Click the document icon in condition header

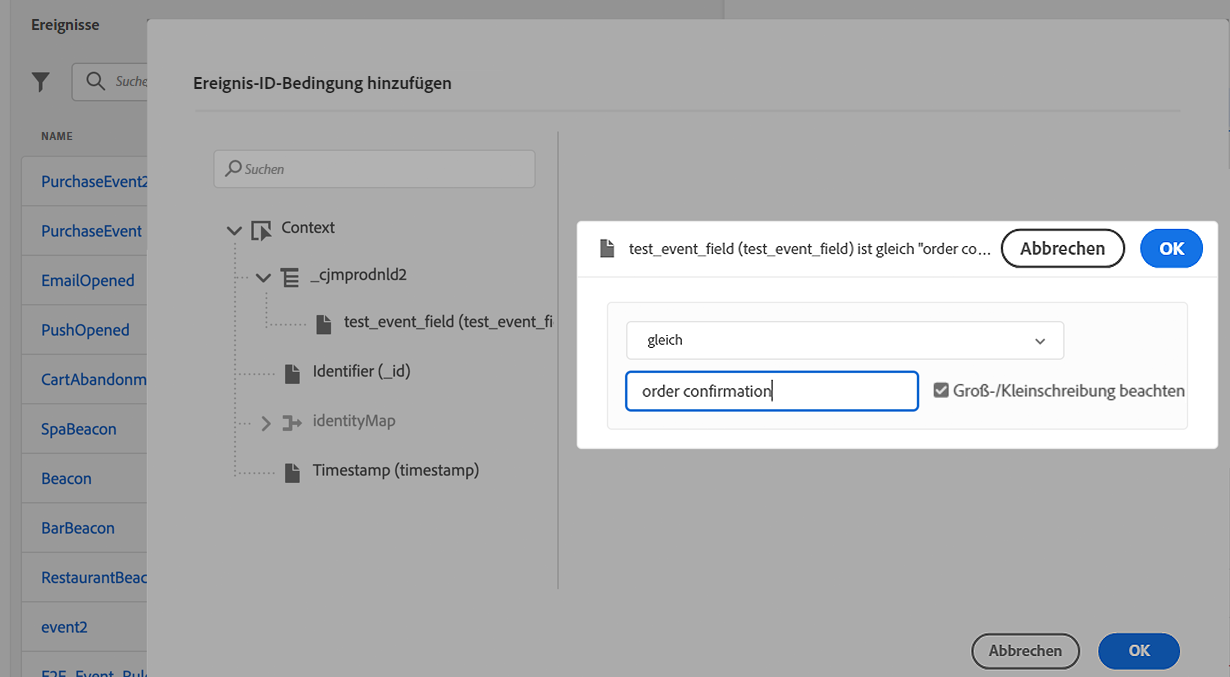pyautogui.click(x=606, y=249)
